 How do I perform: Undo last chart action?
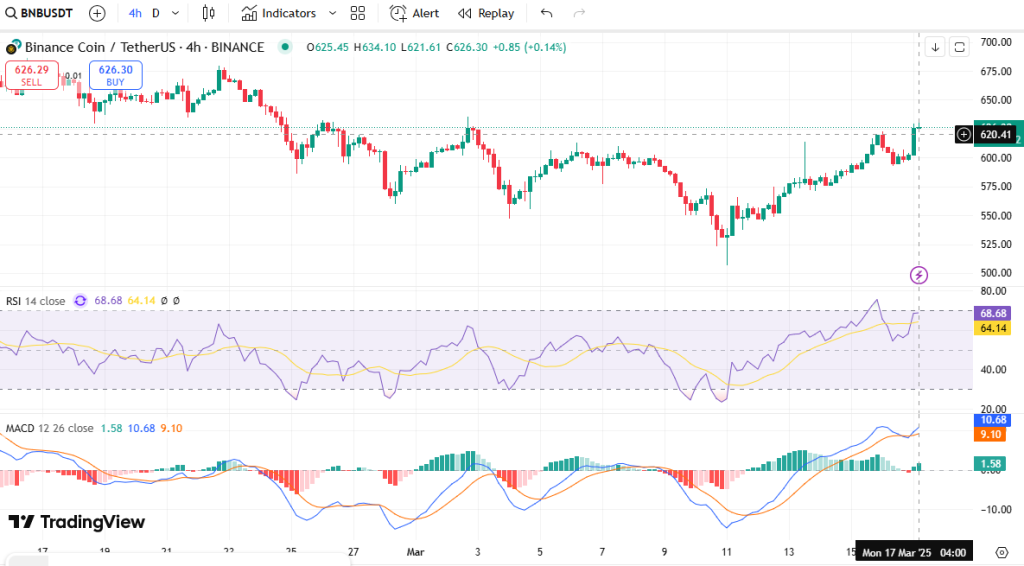(547, 13)
